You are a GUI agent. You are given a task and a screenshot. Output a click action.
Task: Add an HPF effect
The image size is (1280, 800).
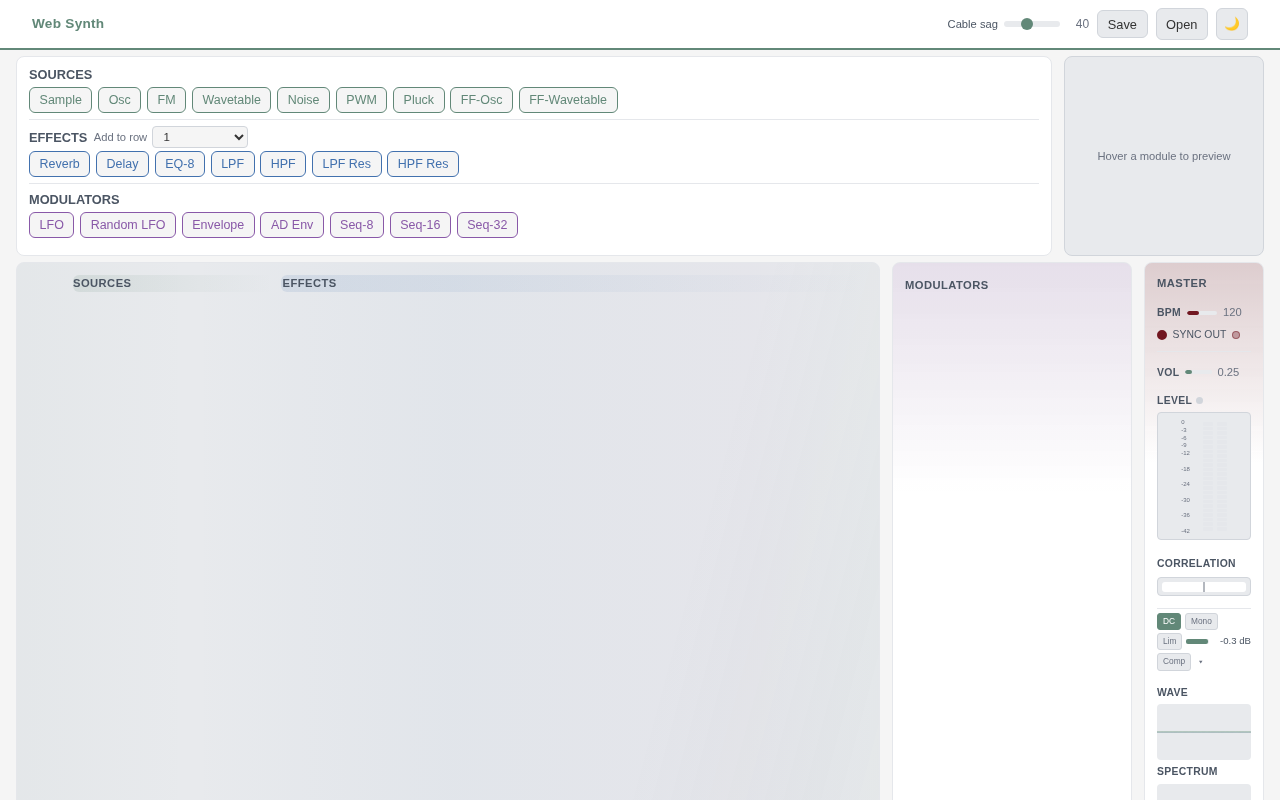coord(283,164)
